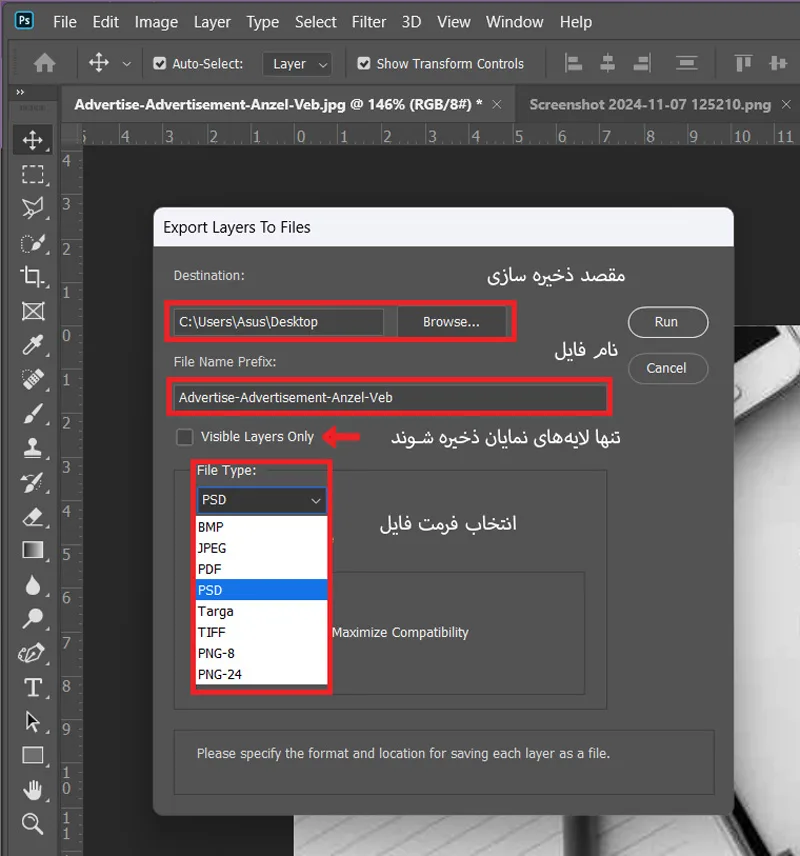Select the Rectangle shape tool

tap(33, 756)
